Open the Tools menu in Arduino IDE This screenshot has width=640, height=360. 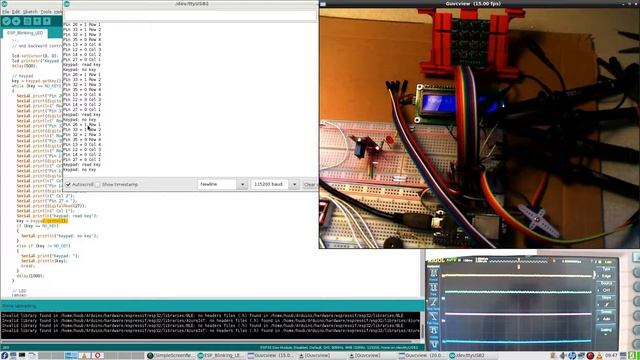pos(46,12)
